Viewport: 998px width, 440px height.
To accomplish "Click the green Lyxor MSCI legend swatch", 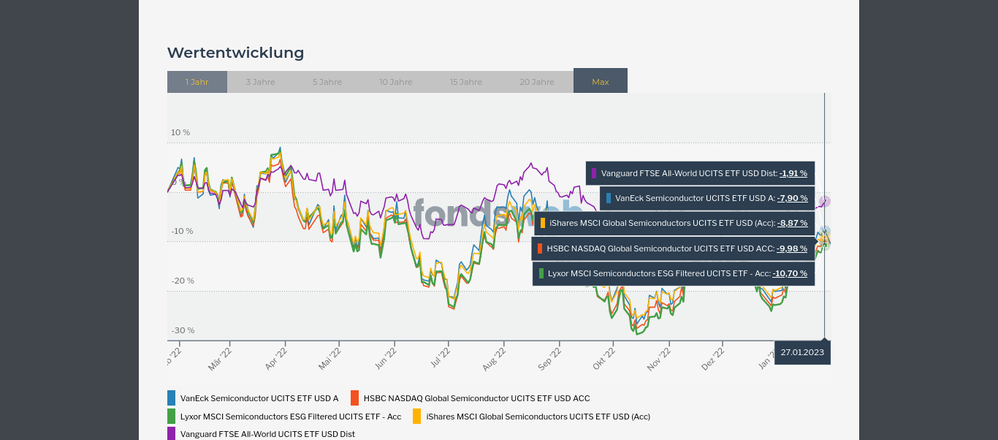I will (172, 416).
